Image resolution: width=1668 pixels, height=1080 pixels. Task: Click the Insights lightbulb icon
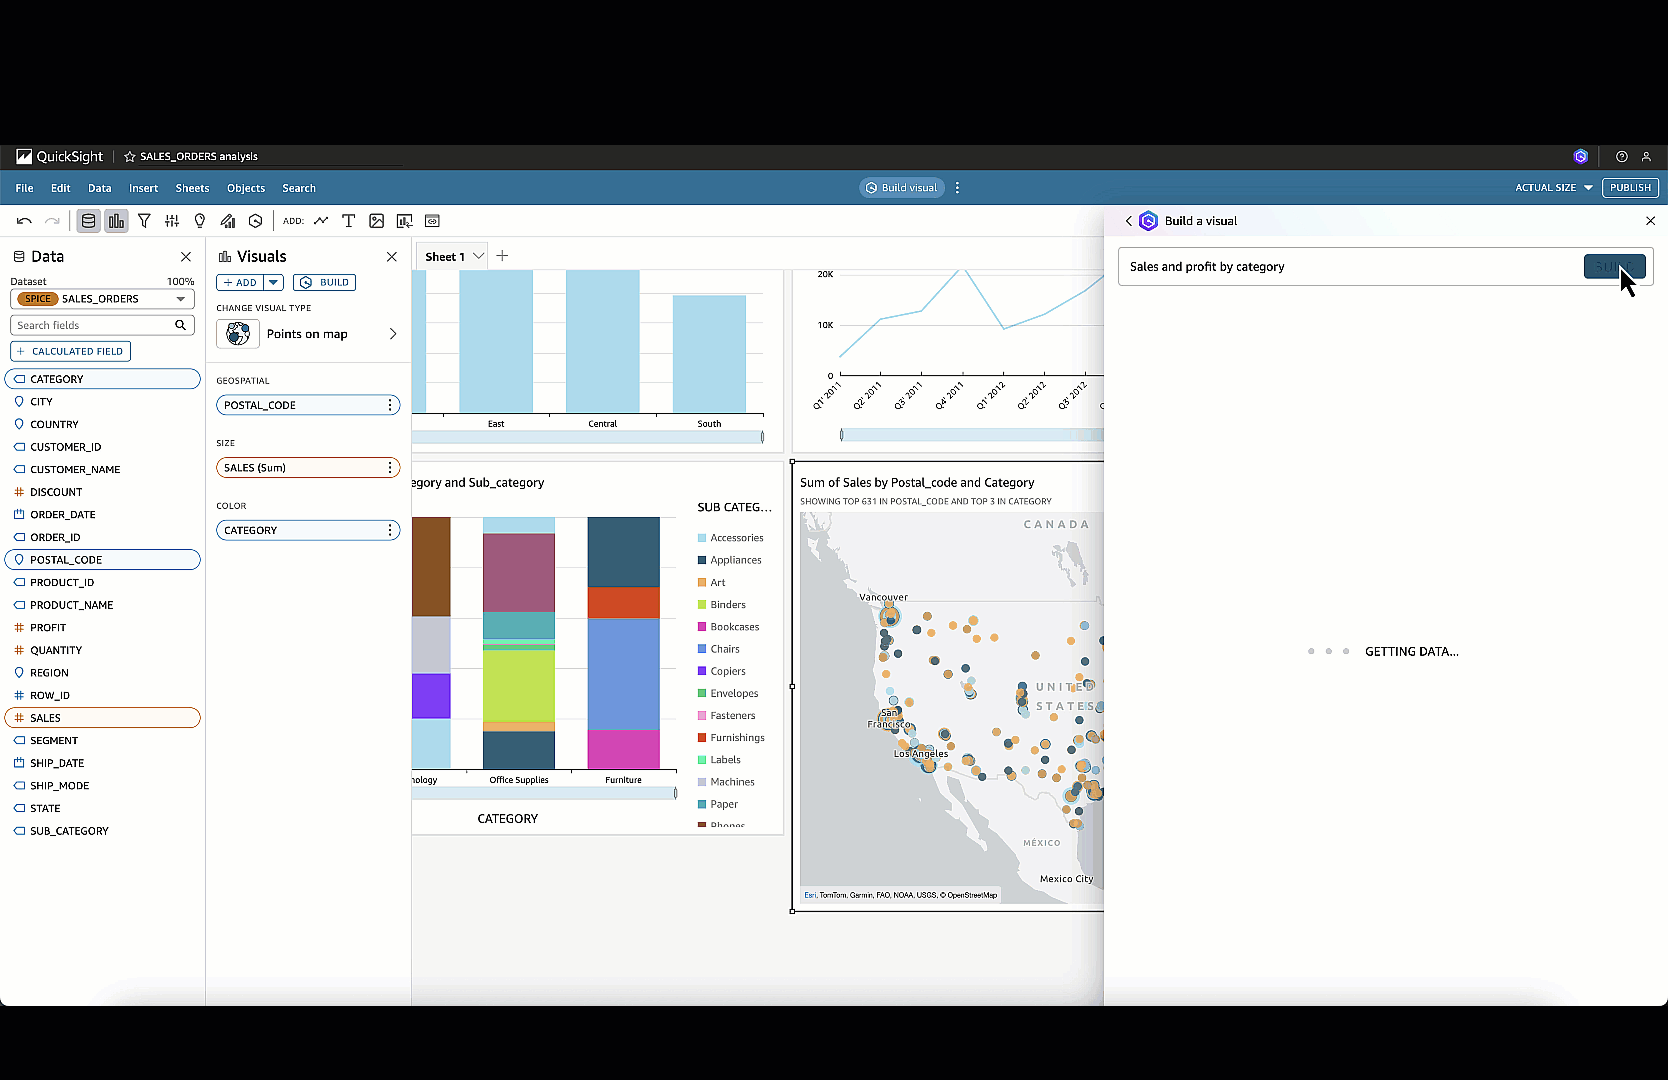(x=200, y=221)
